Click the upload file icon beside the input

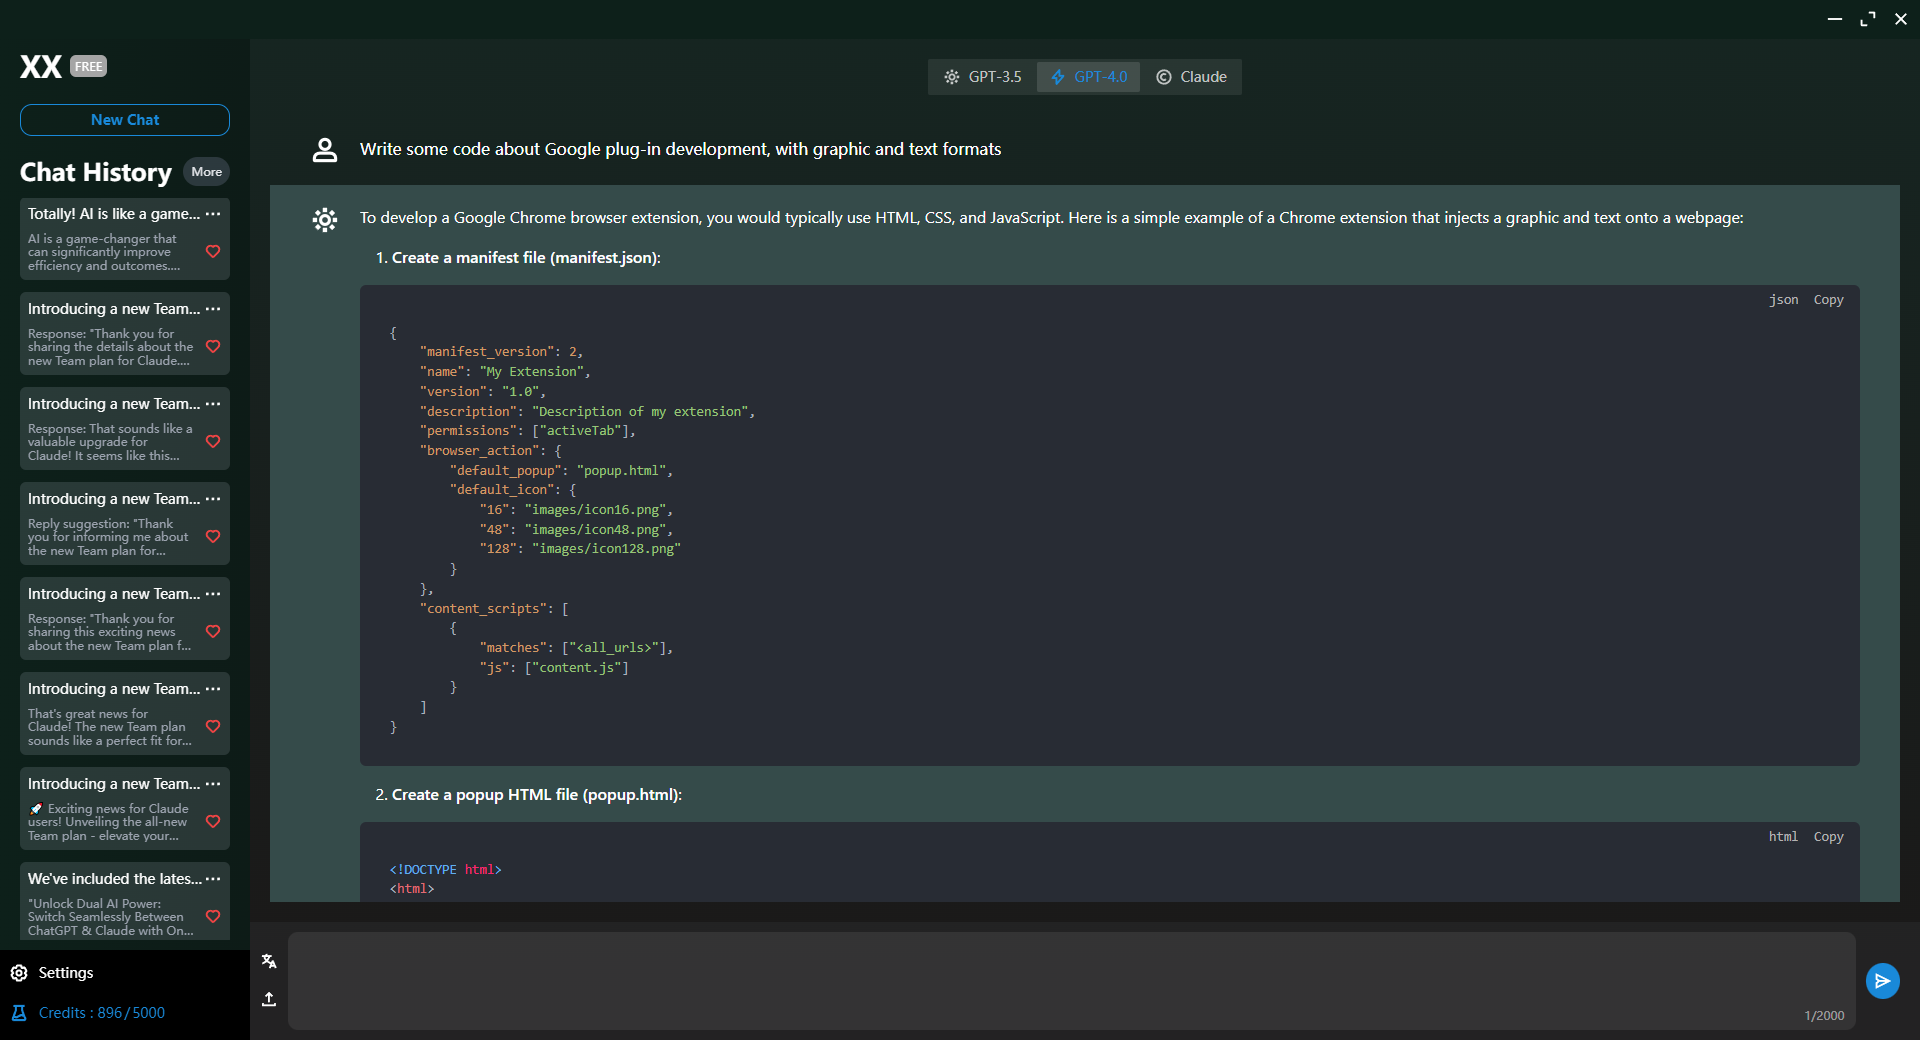pyautogui.click(x=269, y=999)
